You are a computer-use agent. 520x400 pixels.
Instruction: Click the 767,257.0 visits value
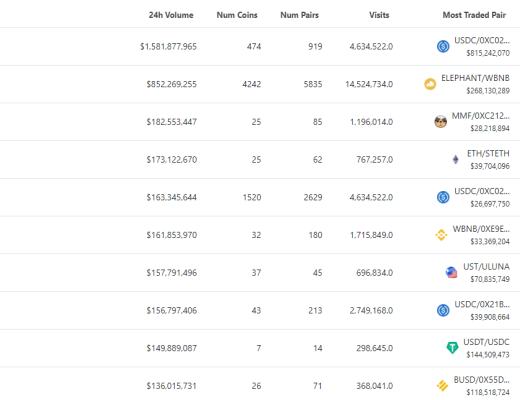click(x=375, y=159)
